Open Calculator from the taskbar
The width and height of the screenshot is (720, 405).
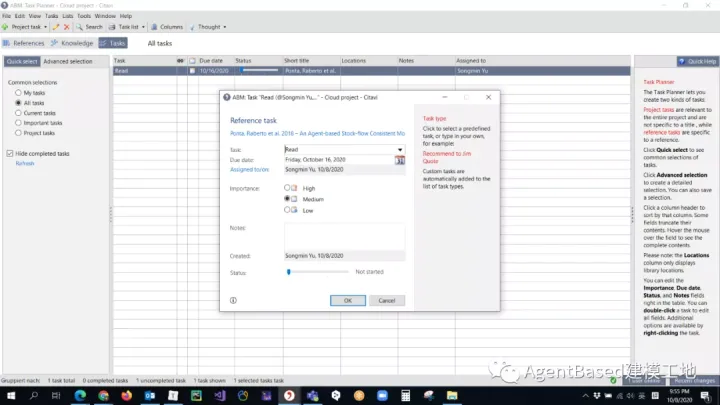405,395
